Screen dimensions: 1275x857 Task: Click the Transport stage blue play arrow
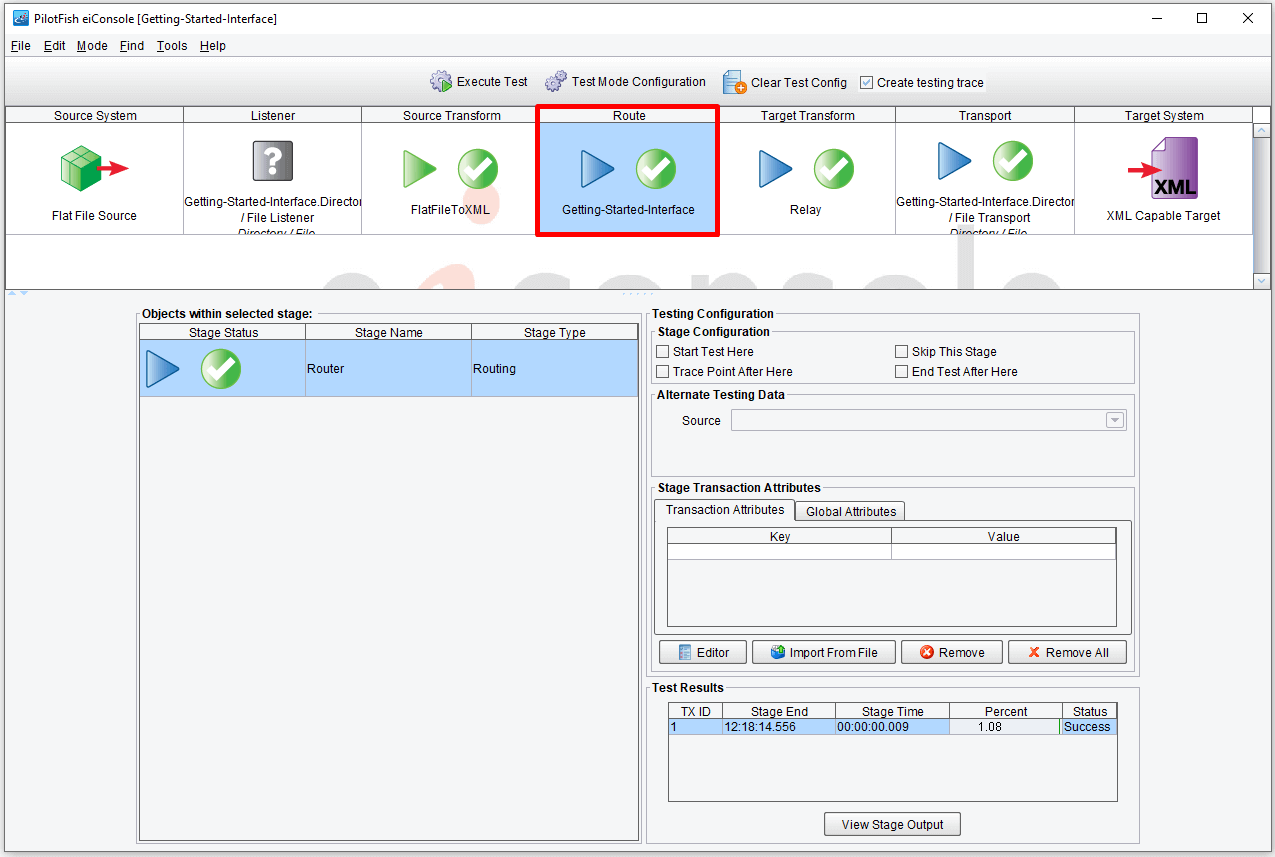(x=955, y=161)
